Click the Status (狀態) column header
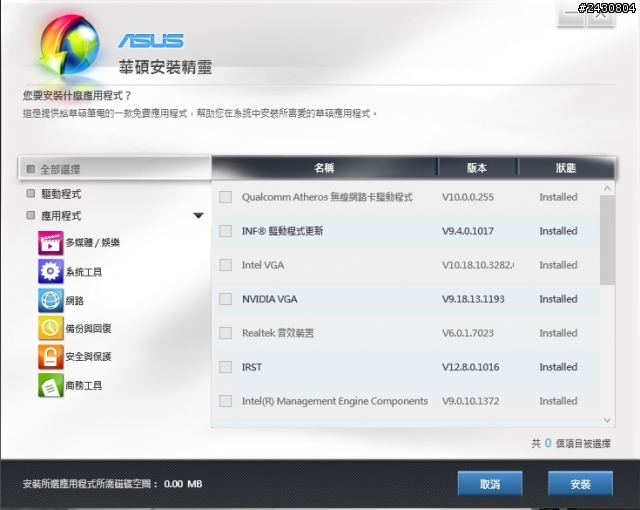This screenshot has height=510, width=640. click(x=567, y=168)
